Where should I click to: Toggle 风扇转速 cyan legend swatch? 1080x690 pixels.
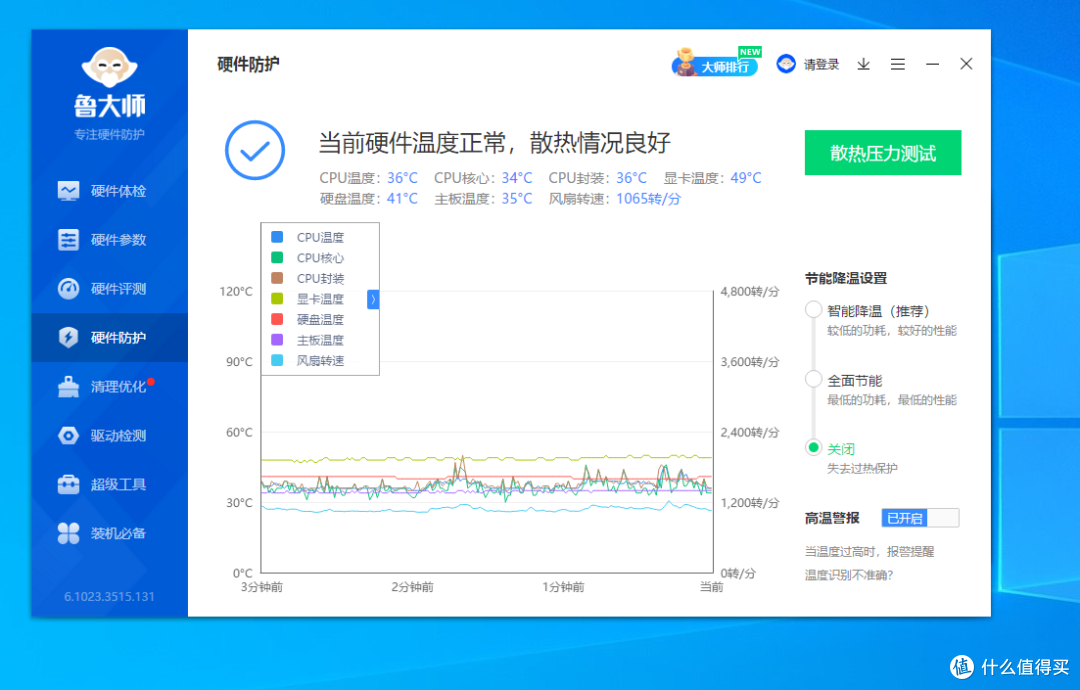pyautogui.click(x=277, y=360)
